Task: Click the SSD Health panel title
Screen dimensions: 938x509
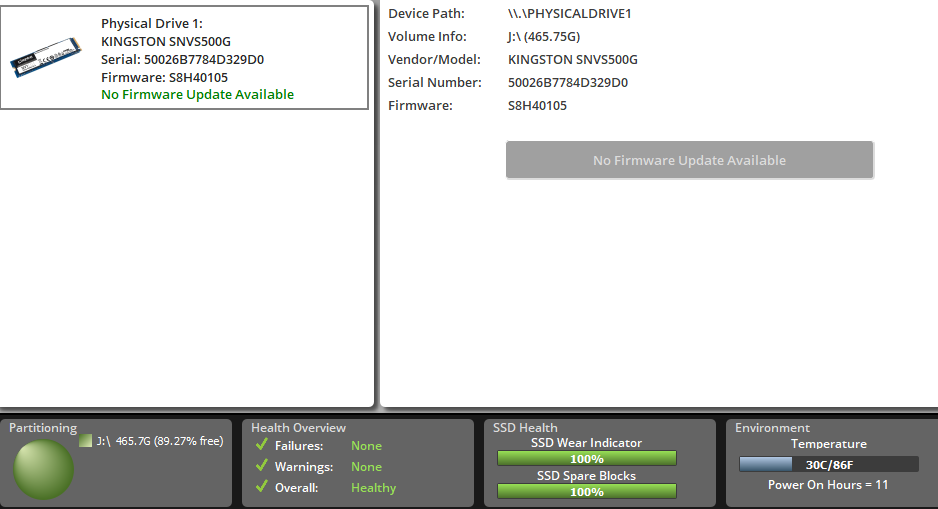Action: click(x=525, y=428)
